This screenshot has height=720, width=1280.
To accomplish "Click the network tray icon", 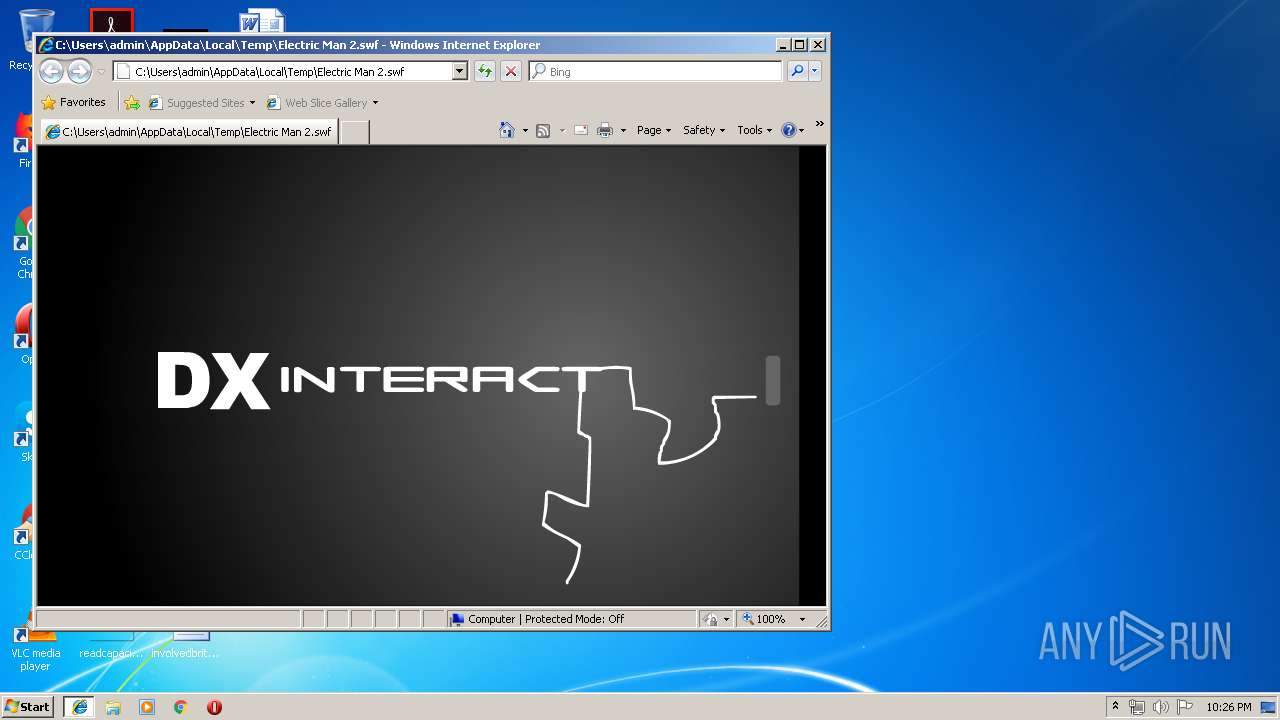I will click(1137, 707).
